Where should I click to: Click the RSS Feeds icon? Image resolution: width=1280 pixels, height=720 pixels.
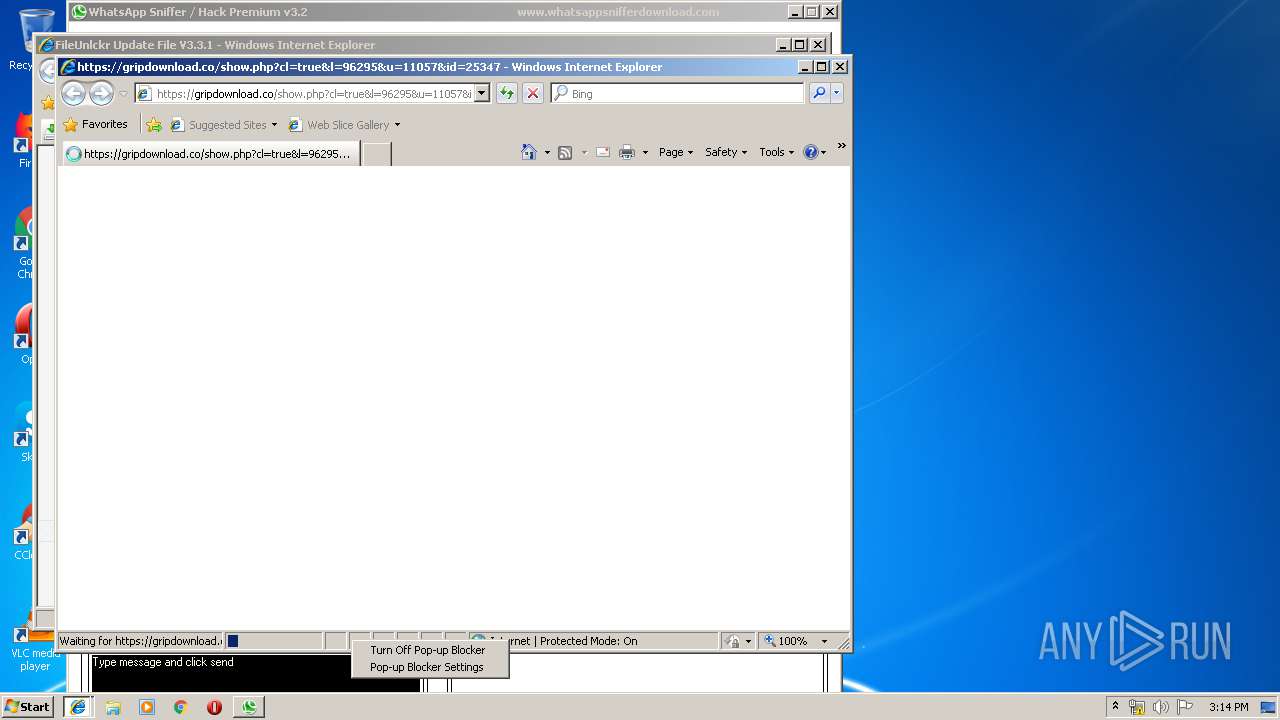coord(565,152)
